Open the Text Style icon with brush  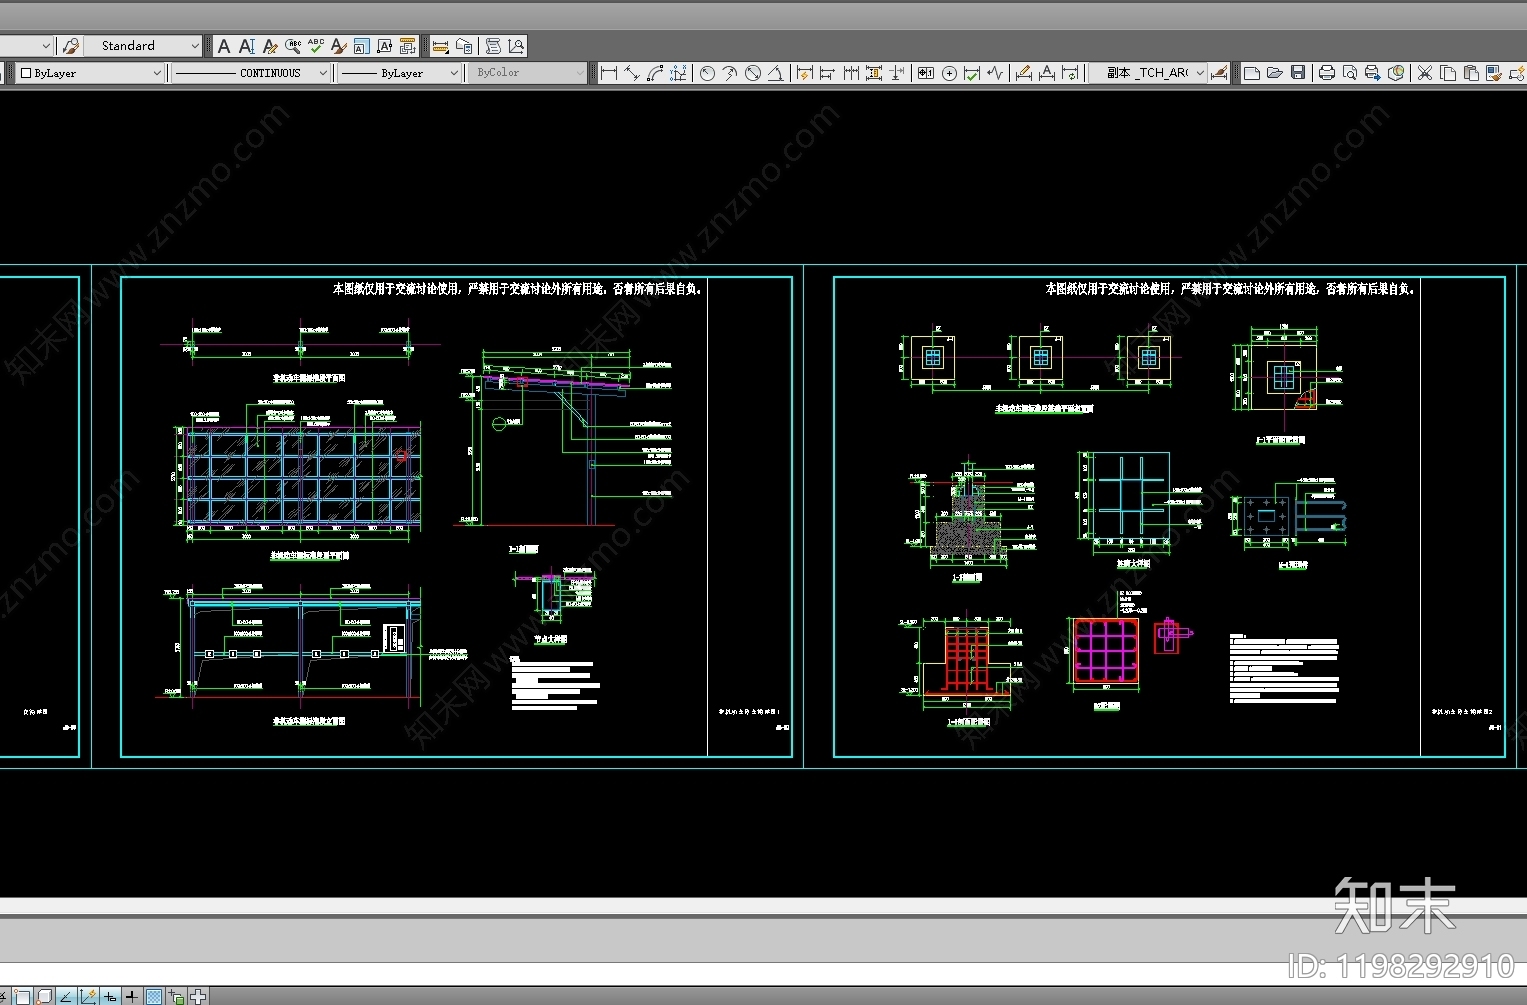coord(339,46)
